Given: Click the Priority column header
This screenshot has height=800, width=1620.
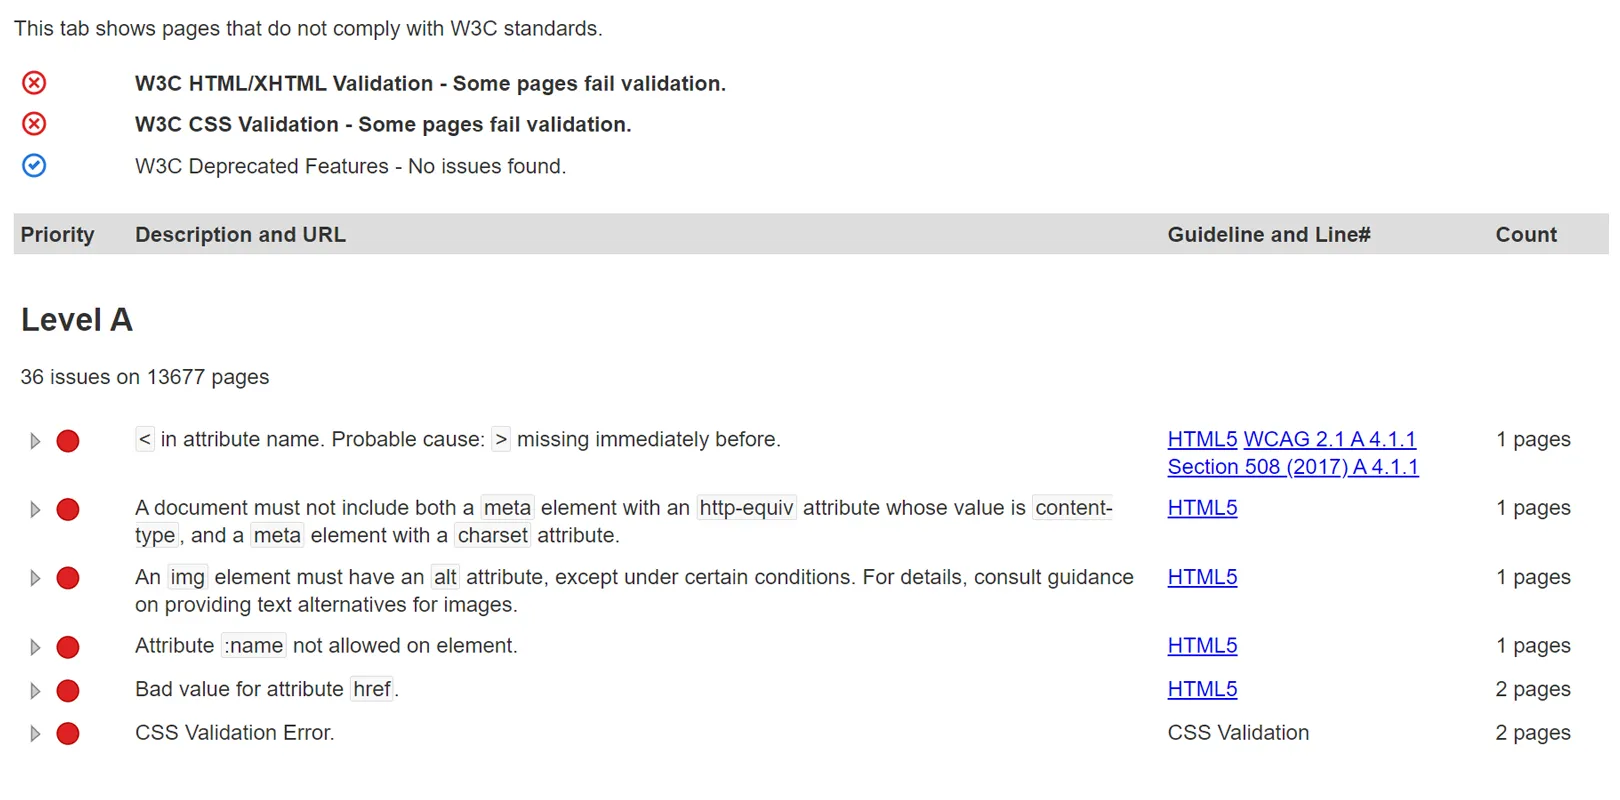Looking at the screenshot, I should [58, 235].
